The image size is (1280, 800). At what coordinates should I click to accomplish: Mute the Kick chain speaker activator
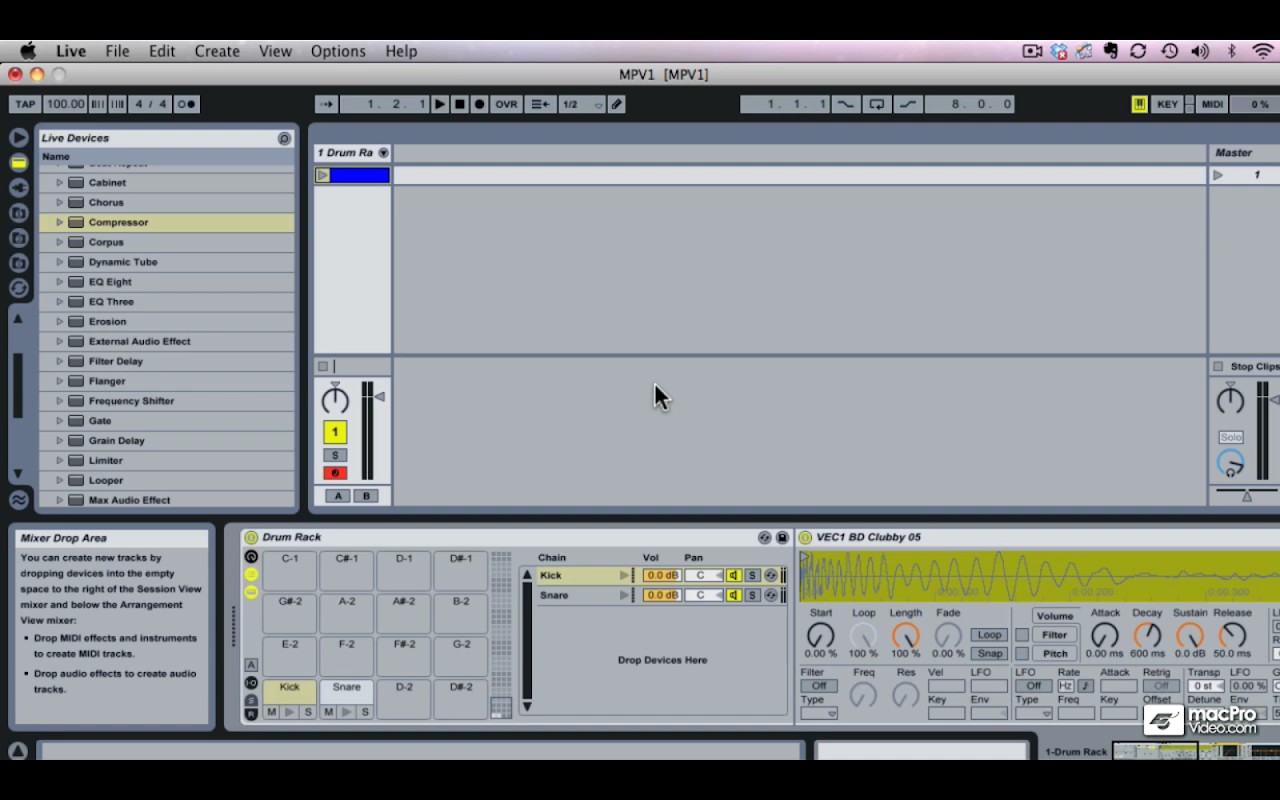(x=734, y=575)
